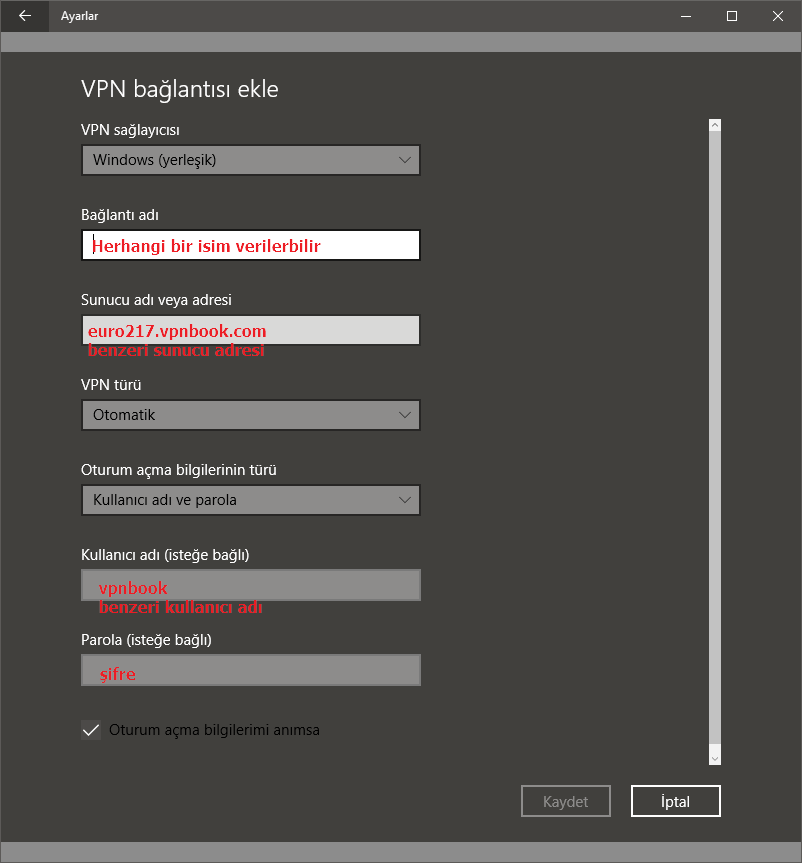Open Oturum açma bilgilerinin türü dropdown
The width and height of the screenshot is (802, 863).
pos(250,500)
